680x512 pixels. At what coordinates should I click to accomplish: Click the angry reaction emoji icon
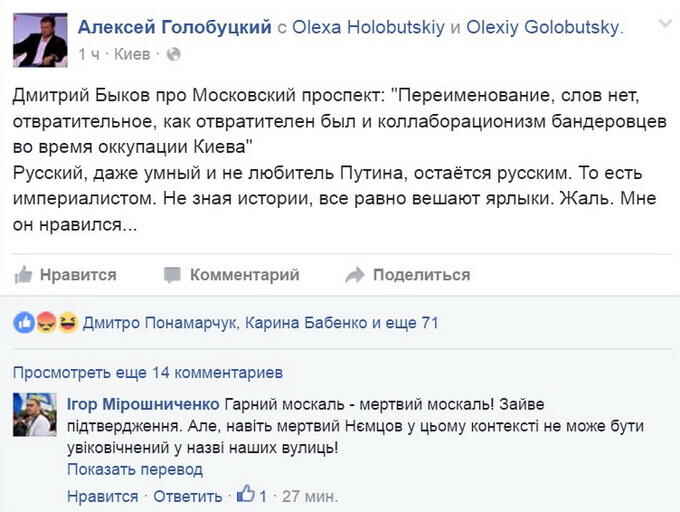coord(45,323)
